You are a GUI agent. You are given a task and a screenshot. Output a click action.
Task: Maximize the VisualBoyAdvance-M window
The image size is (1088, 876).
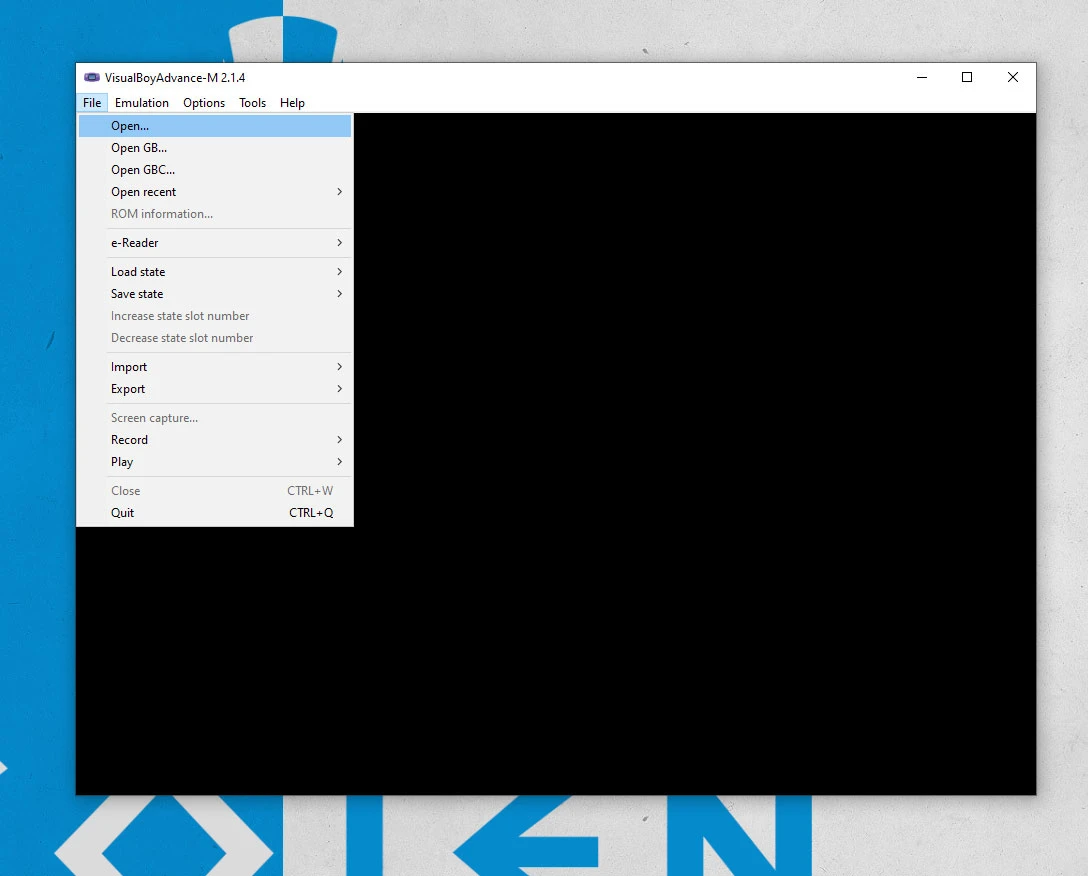click(x=967, y=78)
